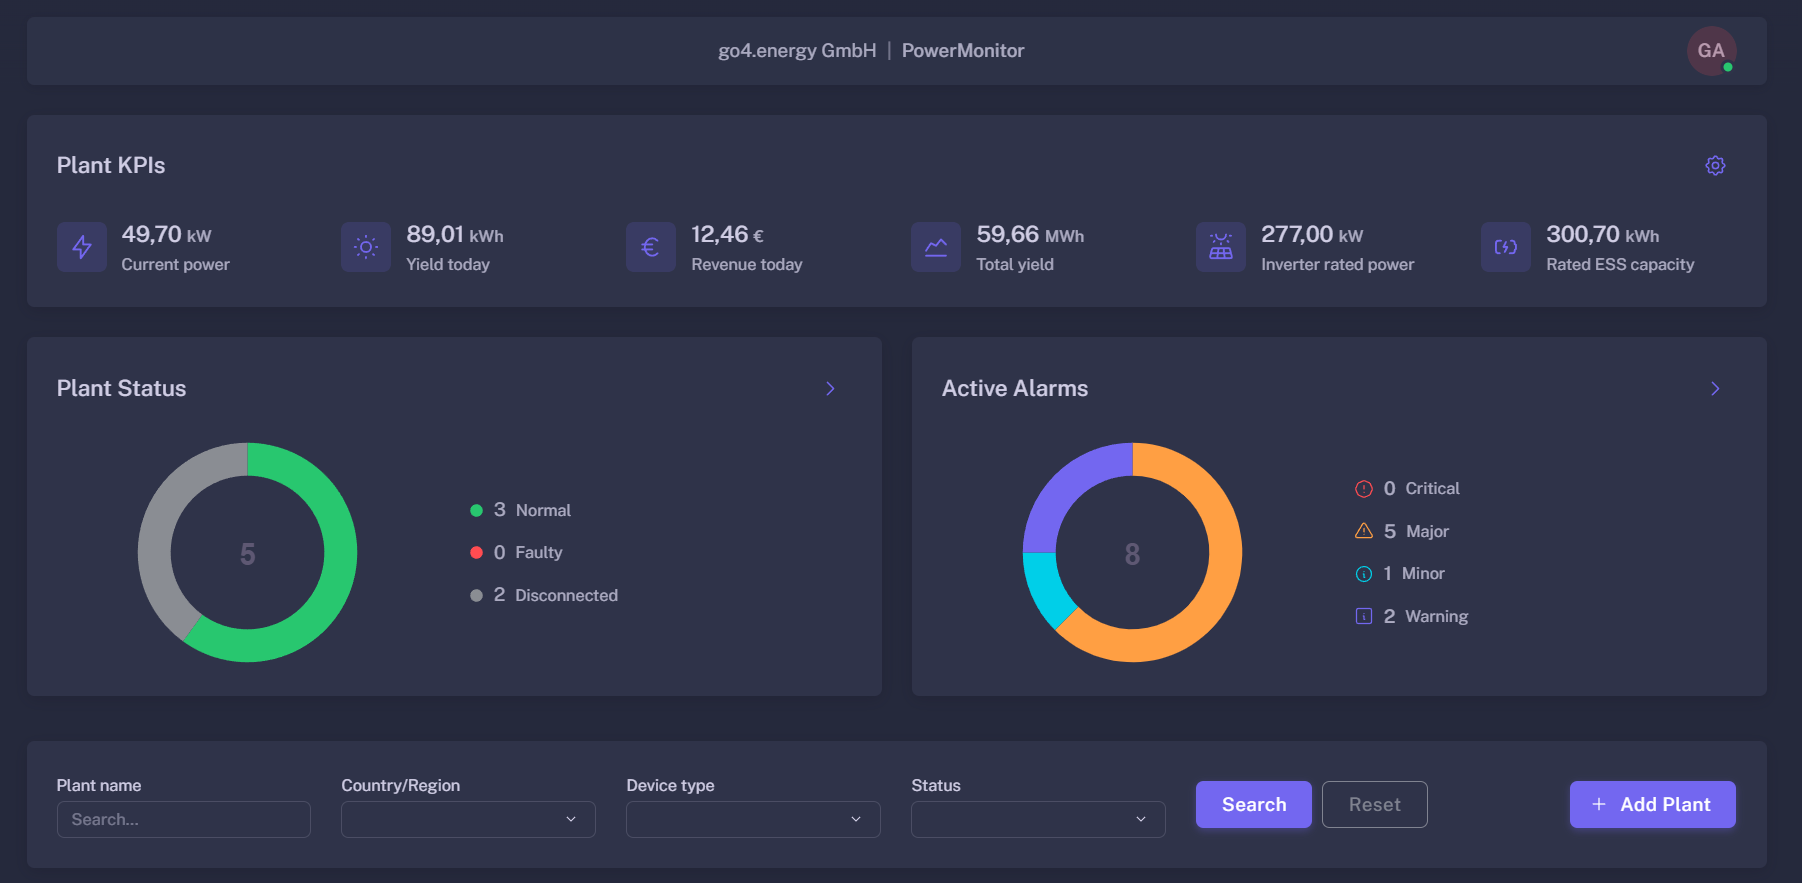Select the gray Disconnected legend dot
This screenshot has height=883, width=1802.
(477, 595)
